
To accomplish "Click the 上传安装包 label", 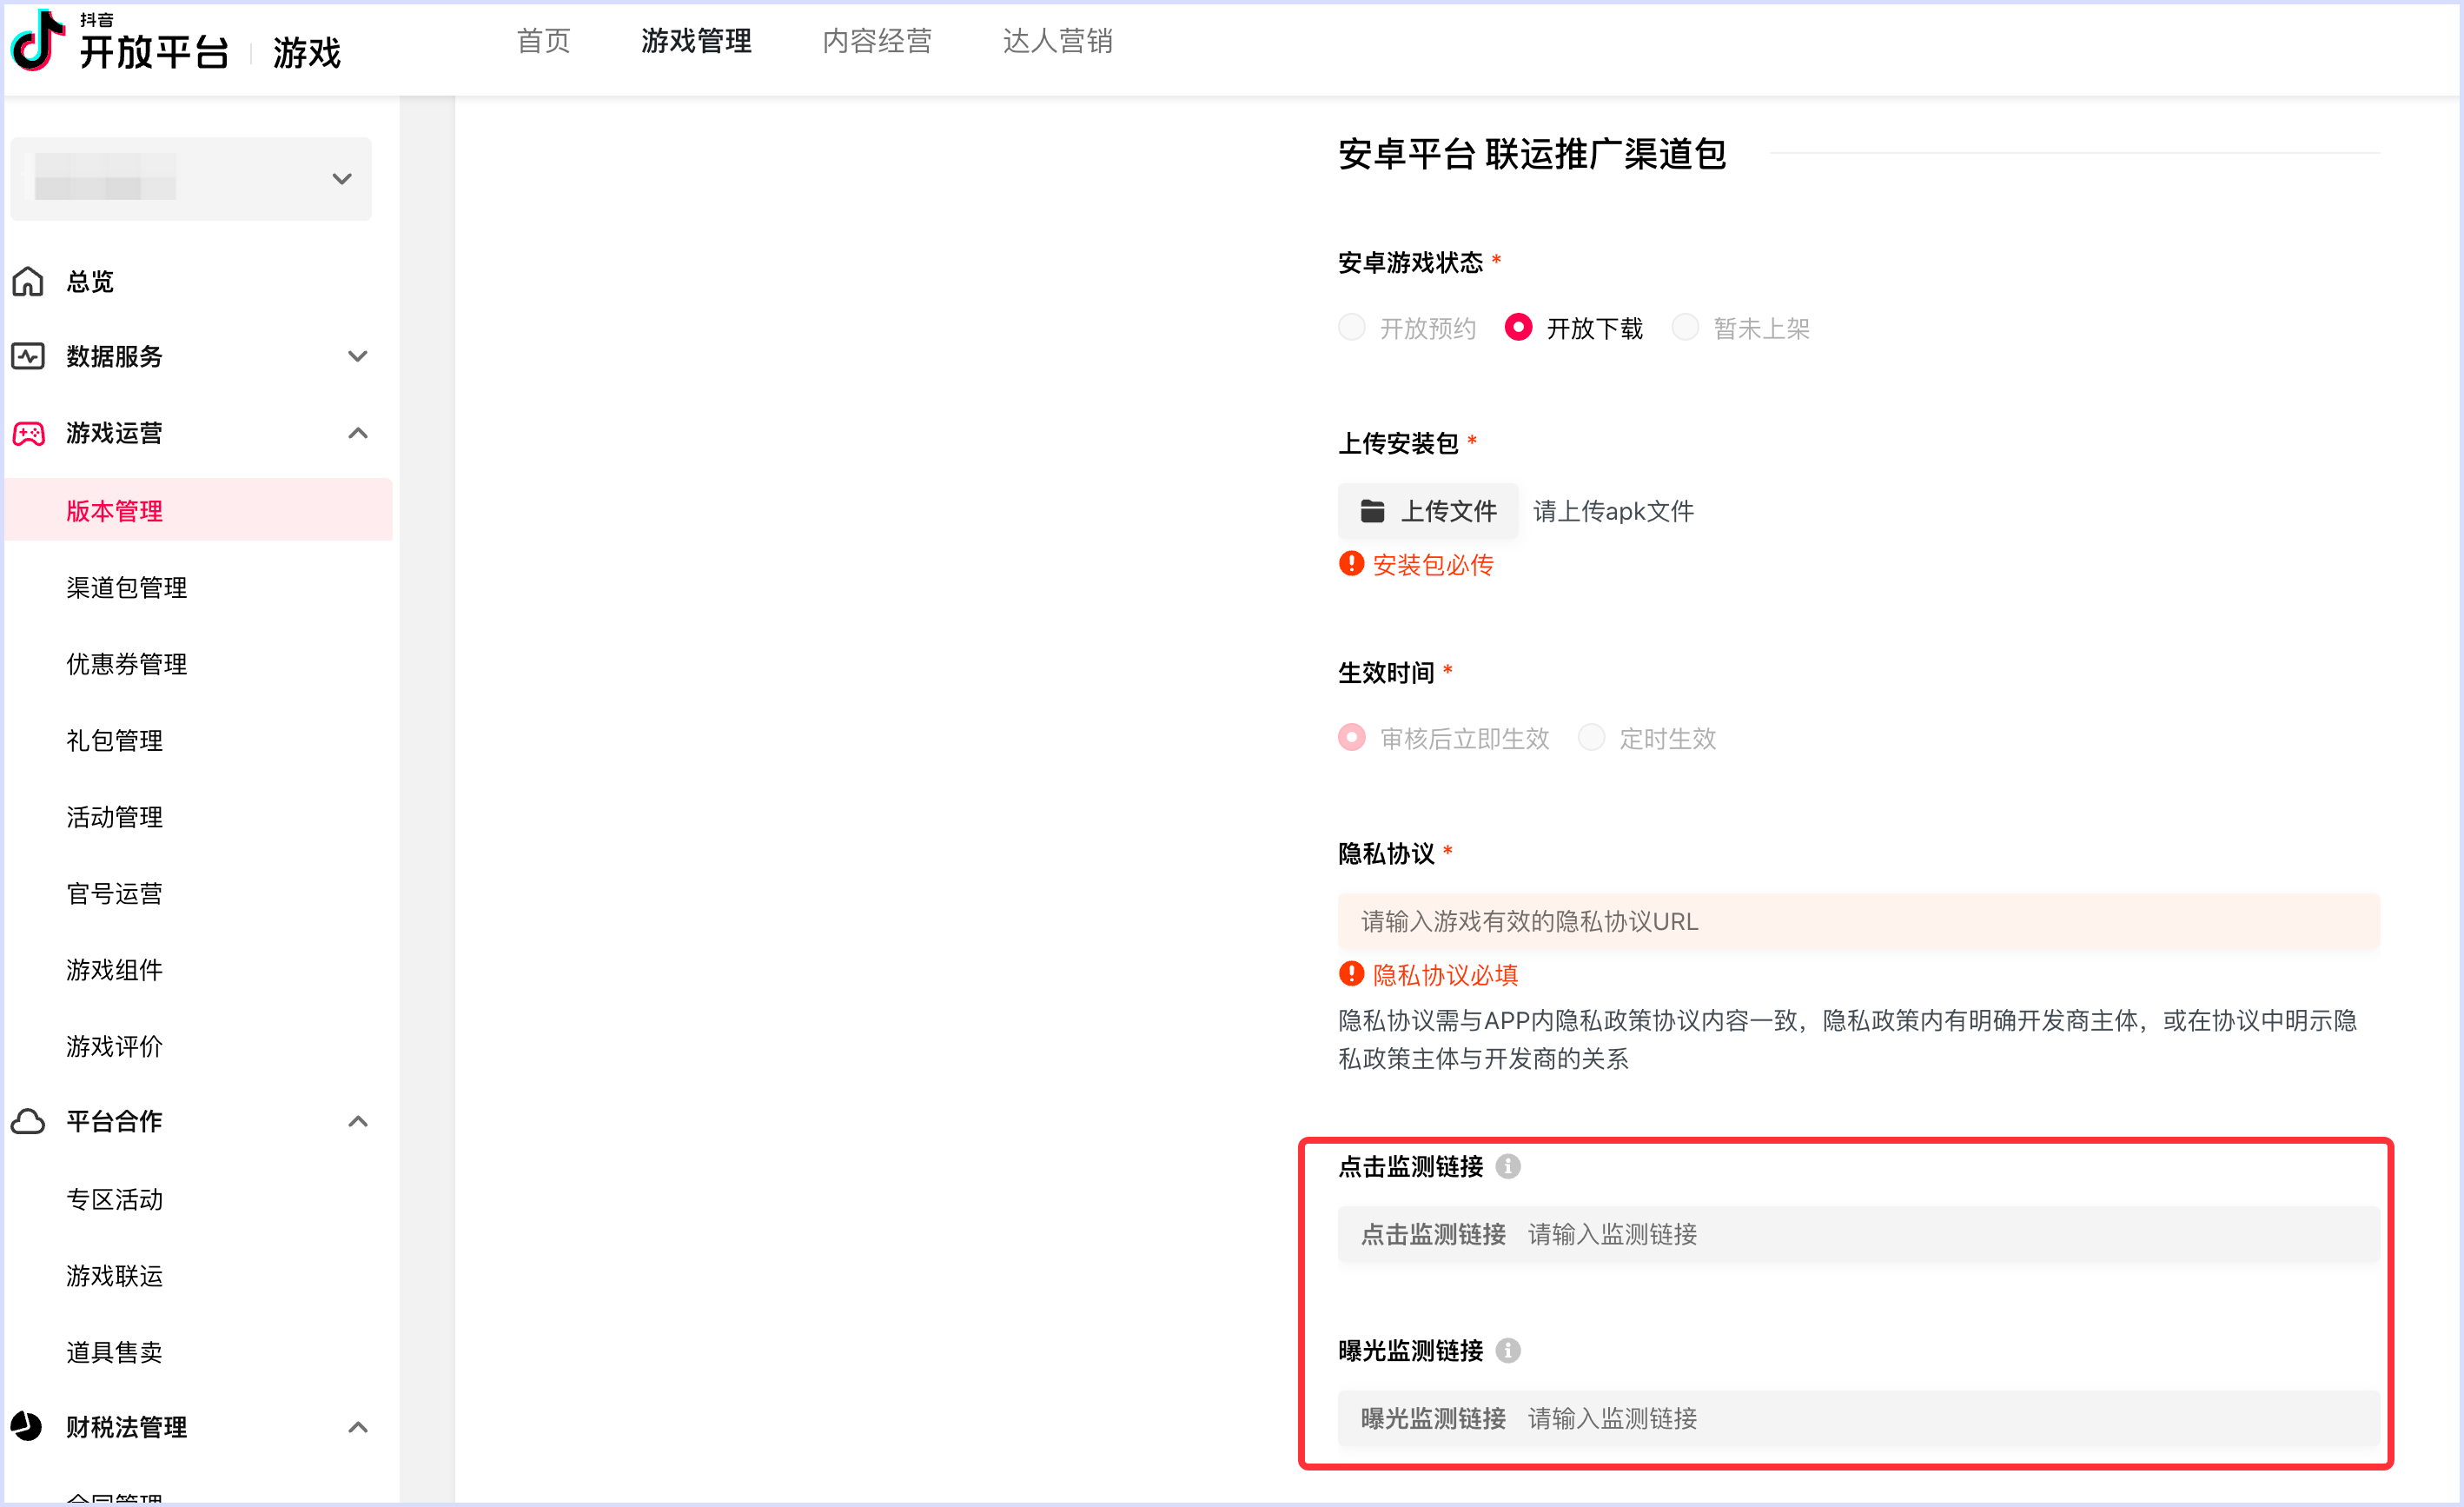I will click(1399, 443).
